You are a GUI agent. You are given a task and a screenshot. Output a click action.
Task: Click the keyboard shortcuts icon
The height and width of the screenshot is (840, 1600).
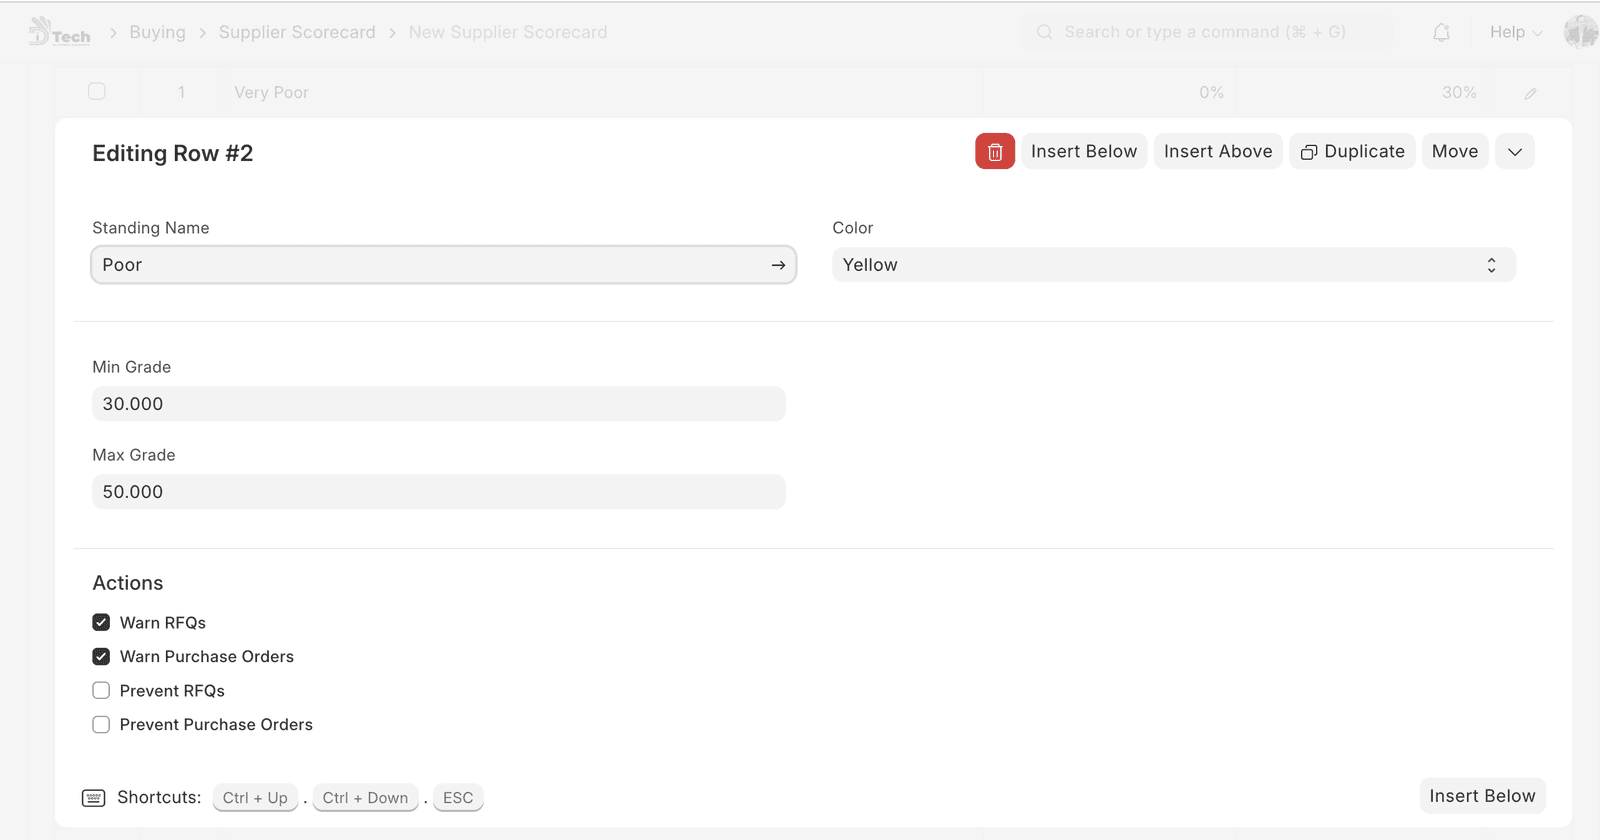pyautogui.click(x=93, y=798)
